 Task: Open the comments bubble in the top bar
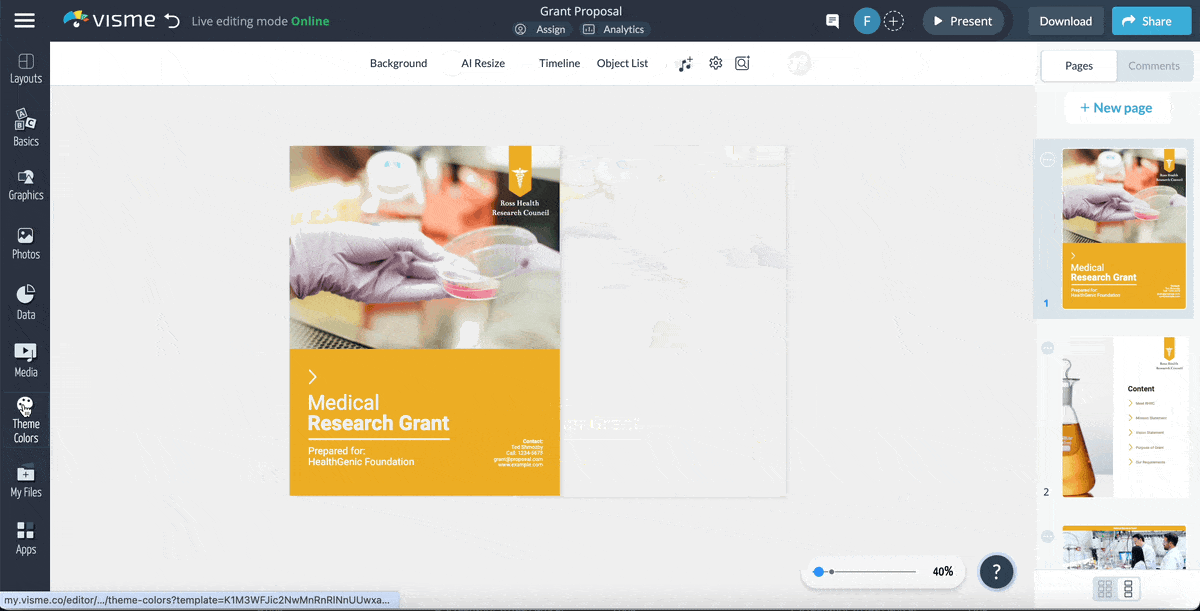pos(832,20)
